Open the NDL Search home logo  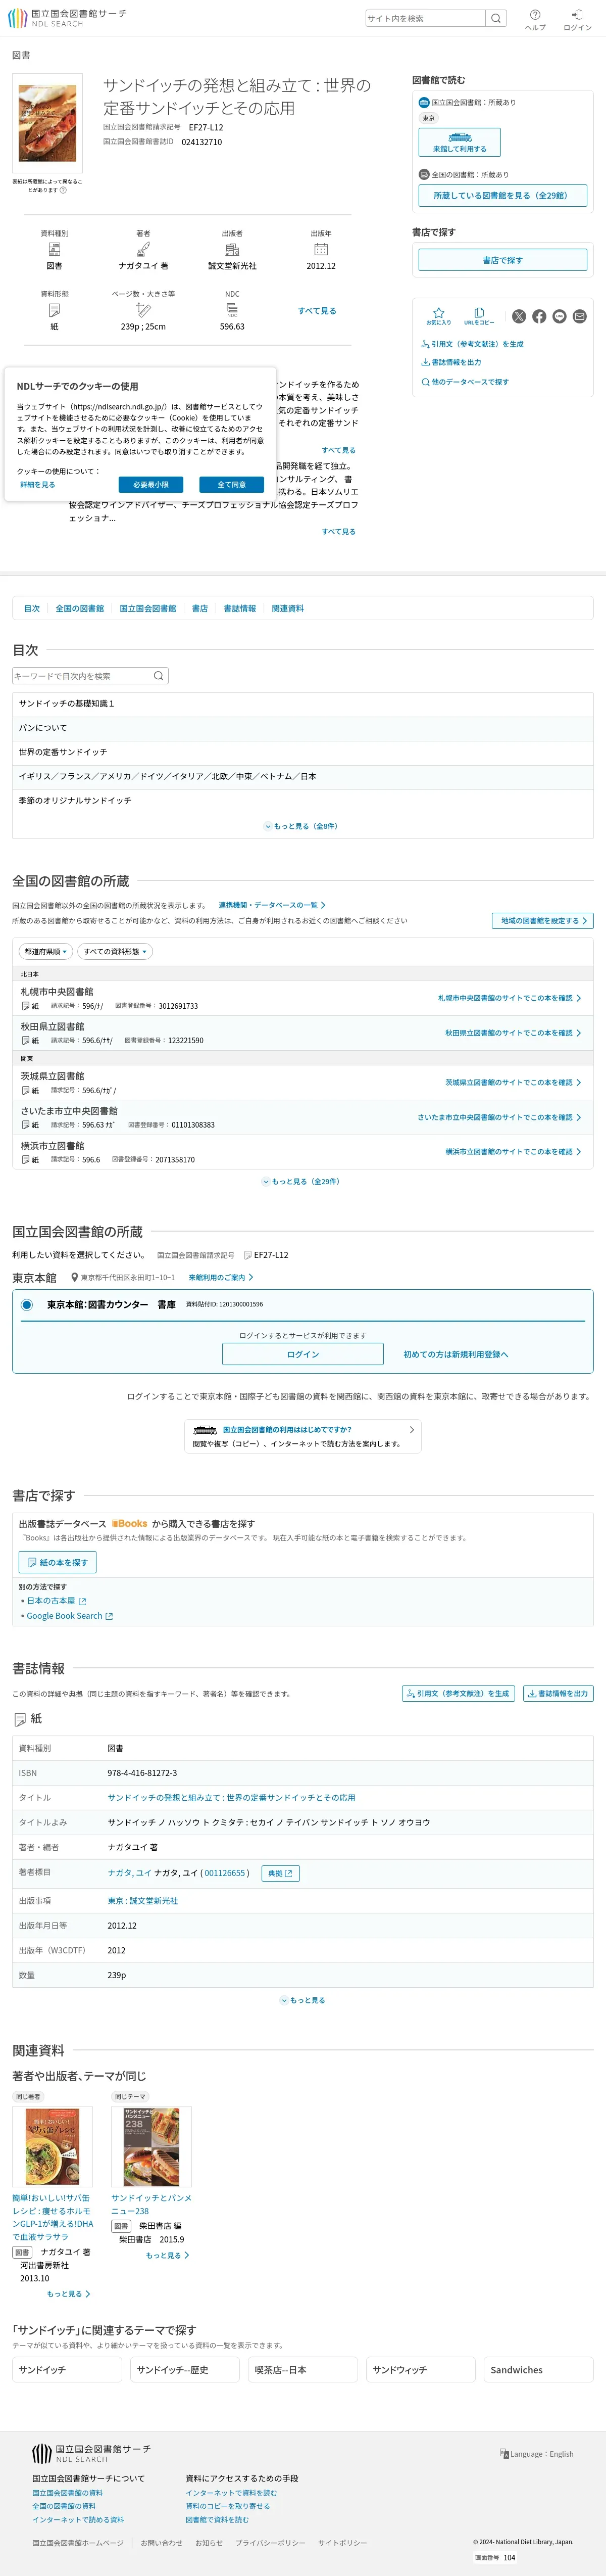click(67, 18)
